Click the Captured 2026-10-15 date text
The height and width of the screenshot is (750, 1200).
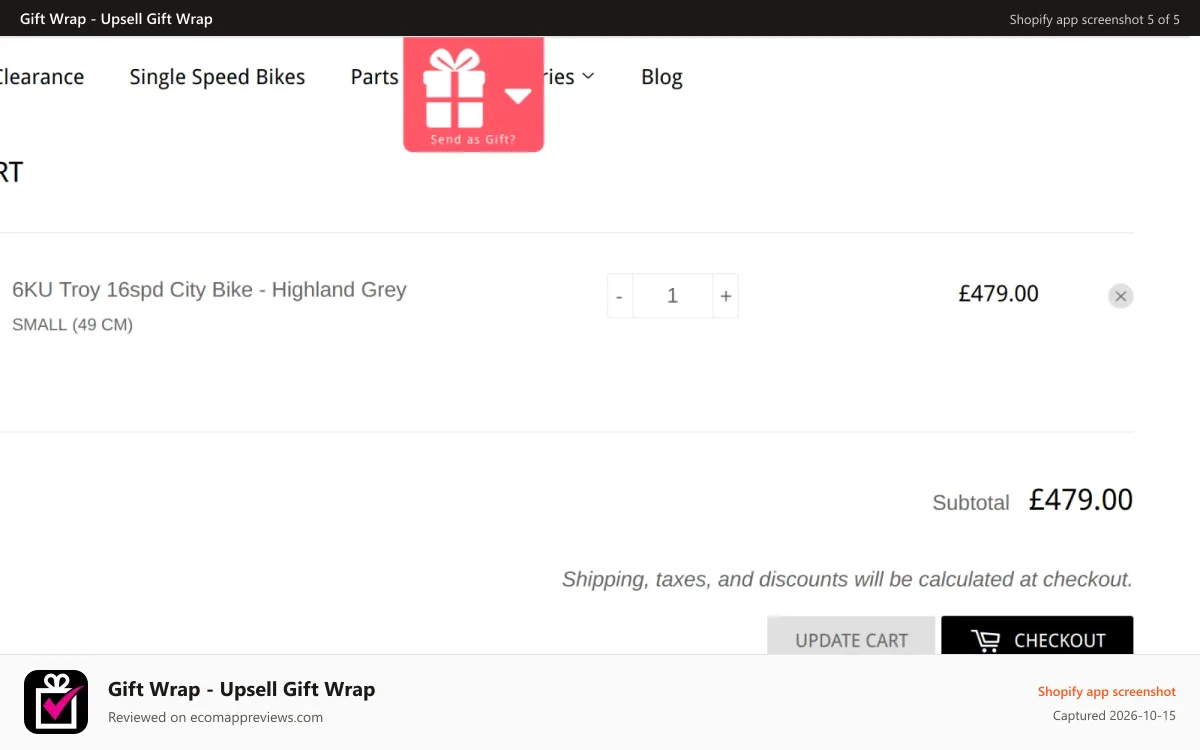click(1114, 716)
